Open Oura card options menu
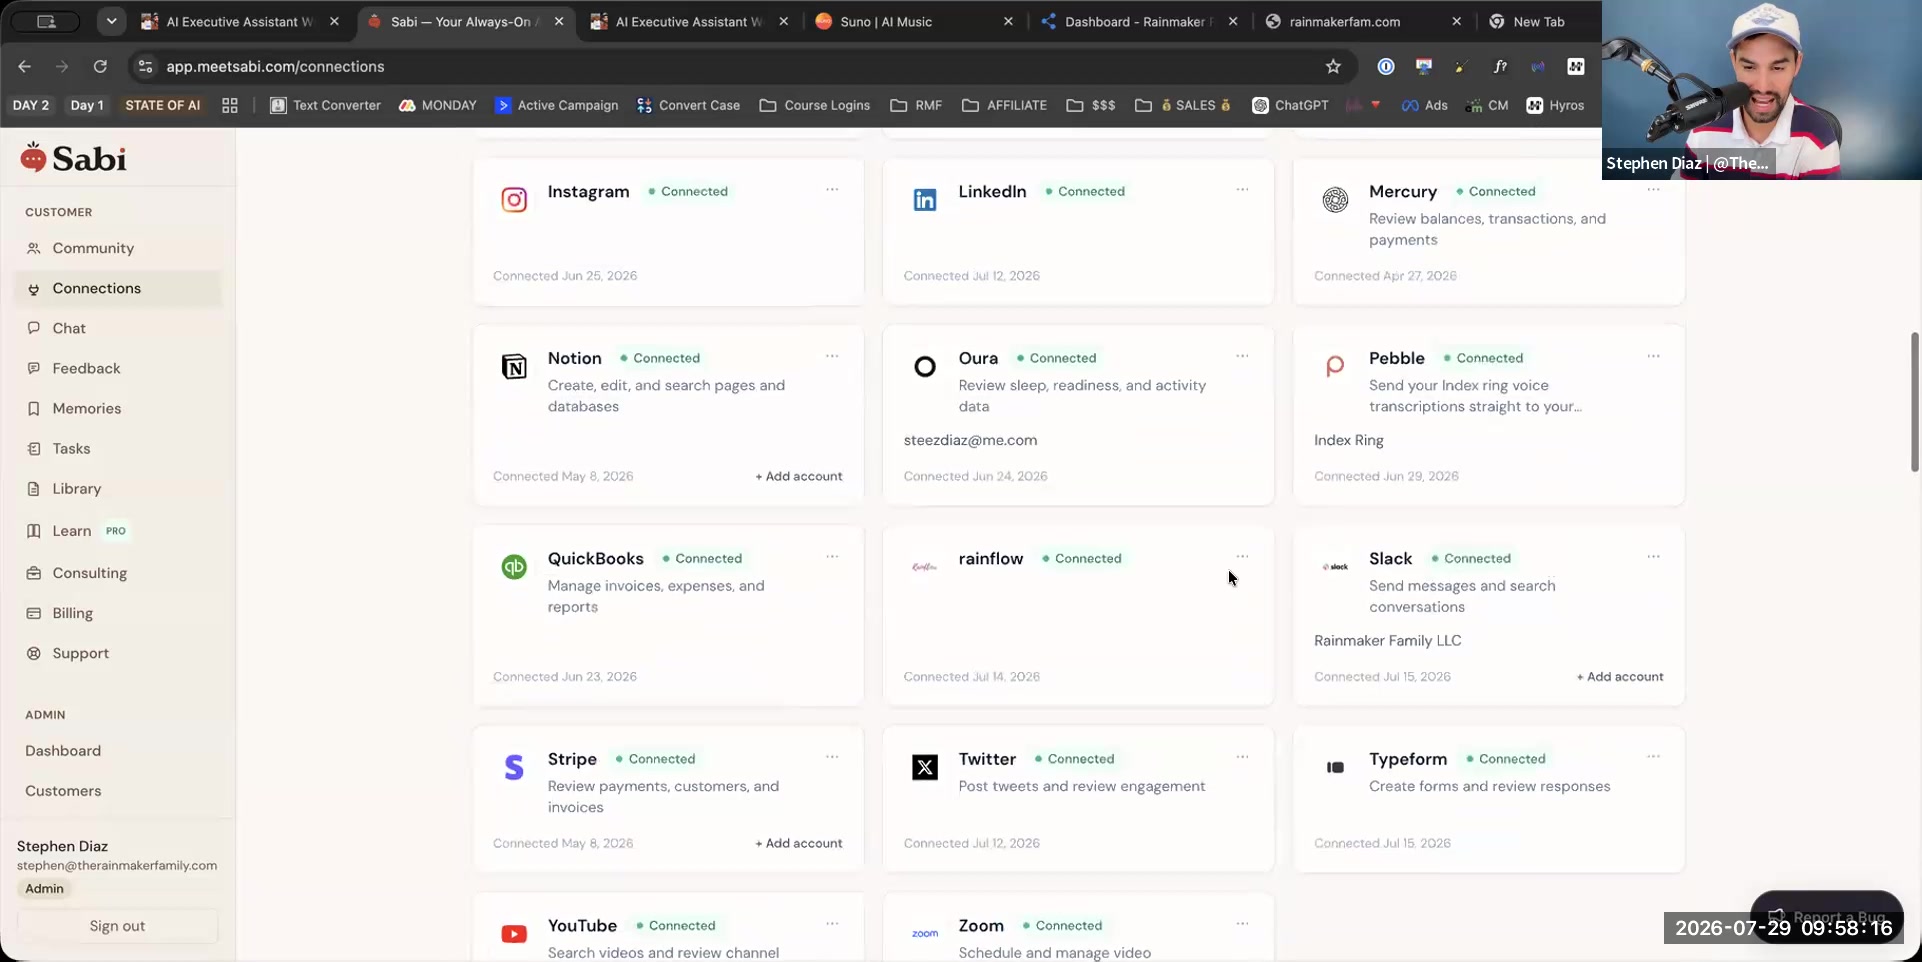 tap(1242, 357)
